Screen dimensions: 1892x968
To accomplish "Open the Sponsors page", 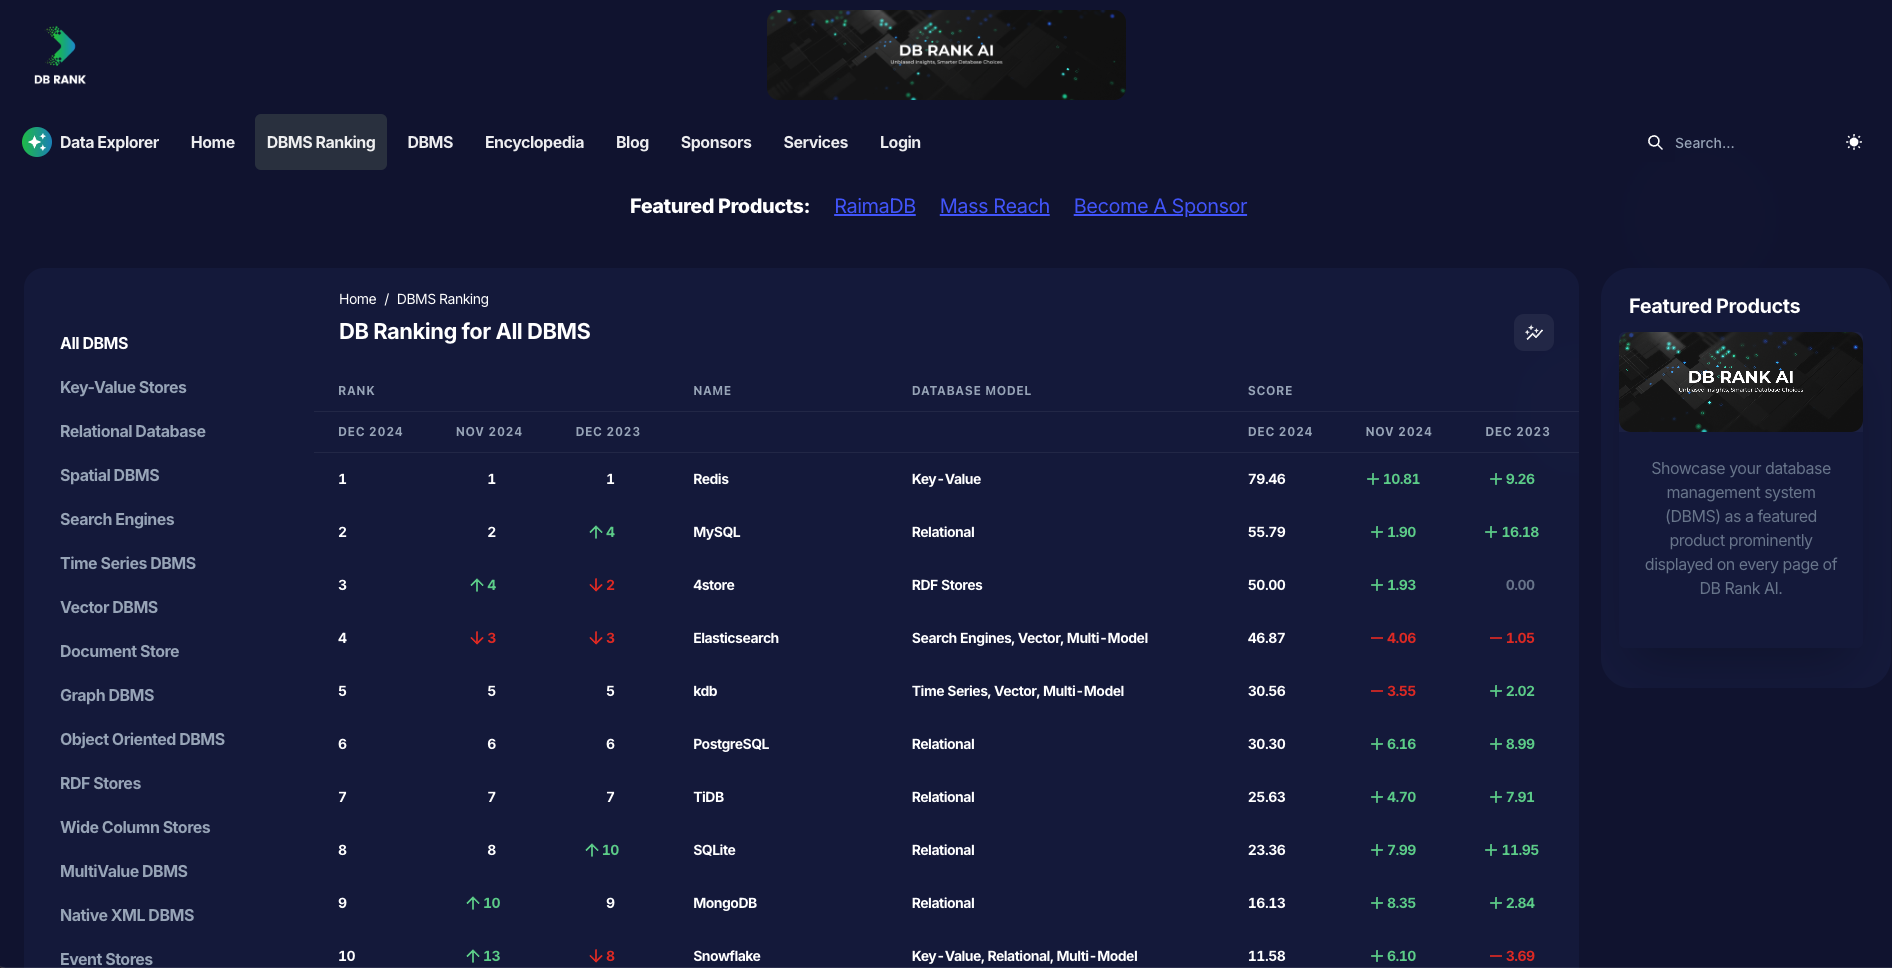I will pyautogui.click(x=715, y=142).
